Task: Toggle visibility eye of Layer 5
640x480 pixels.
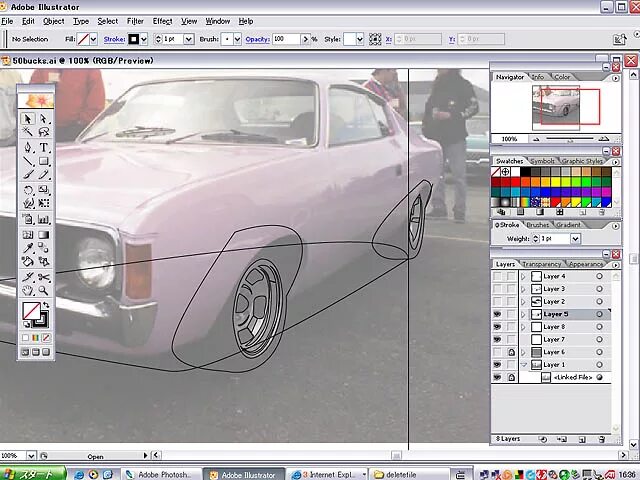Action: click(497, 314)
